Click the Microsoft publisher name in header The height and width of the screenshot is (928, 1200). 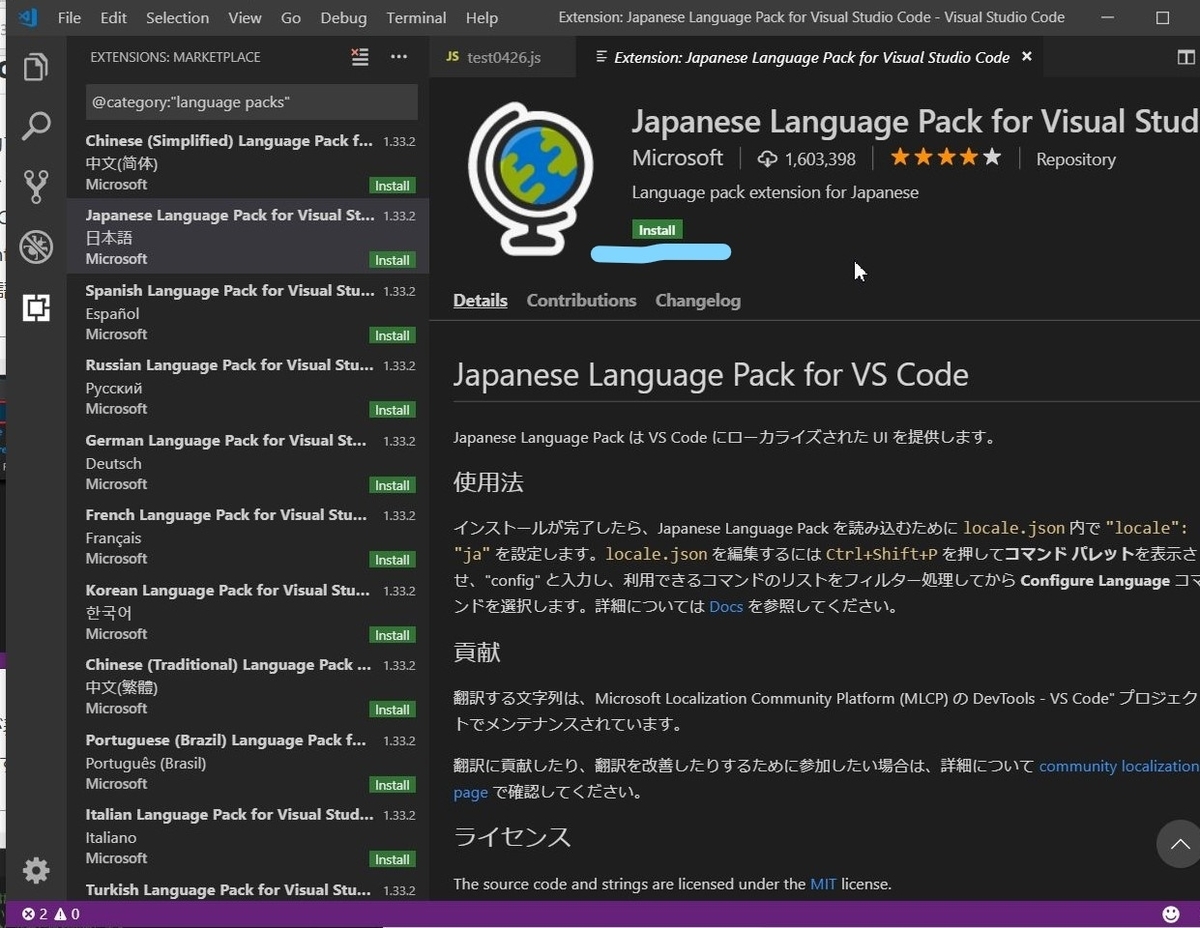click(x=677, y=158)
